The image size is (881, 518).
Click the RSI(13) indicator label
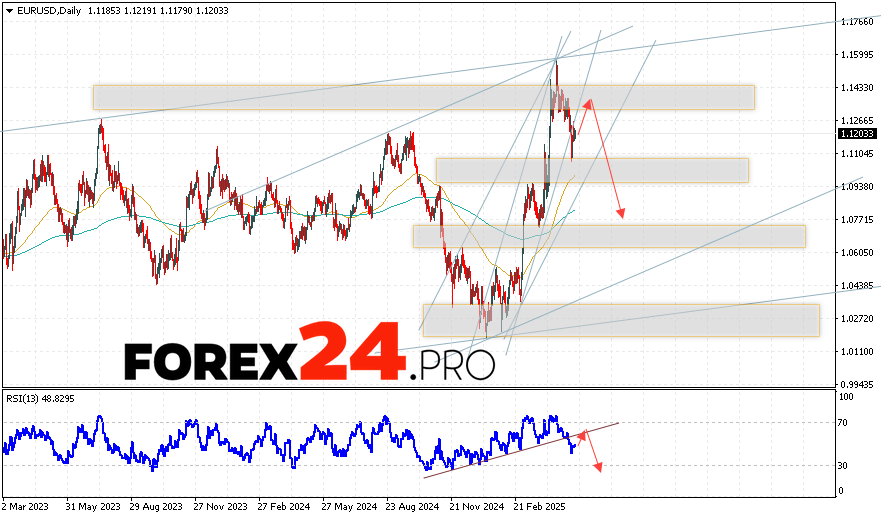pos(40,397)
